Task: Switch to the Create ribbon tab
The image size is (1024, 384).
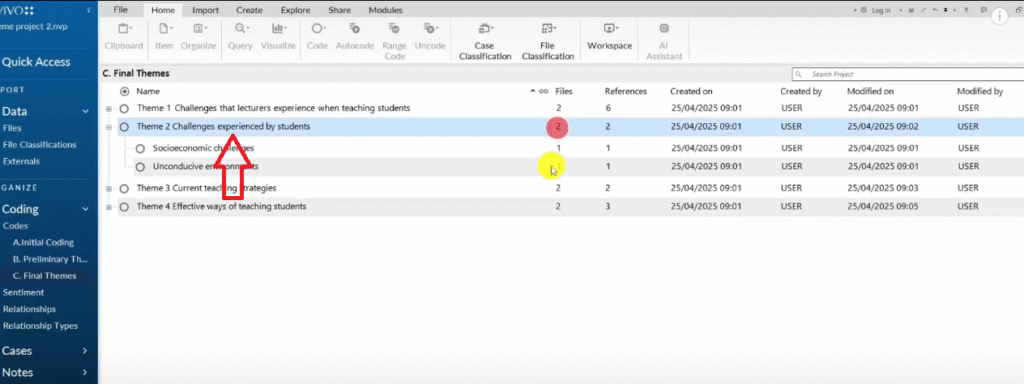Action: point(249,10)
